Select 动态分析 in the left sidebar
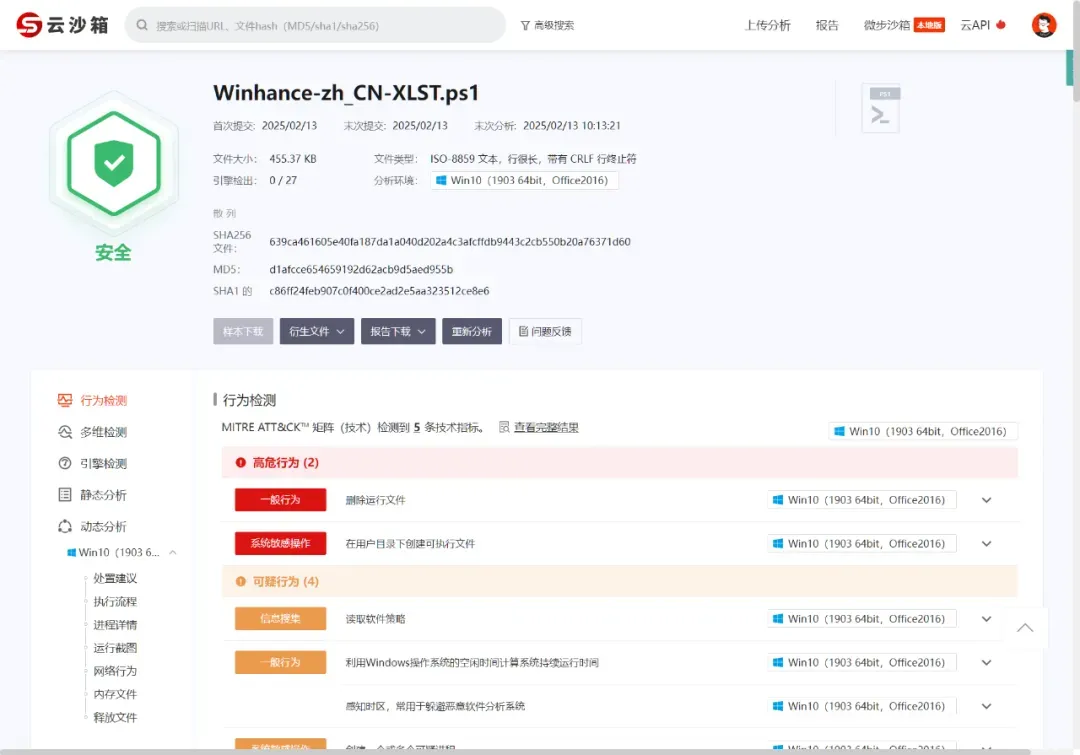 [x=103, y=526]
